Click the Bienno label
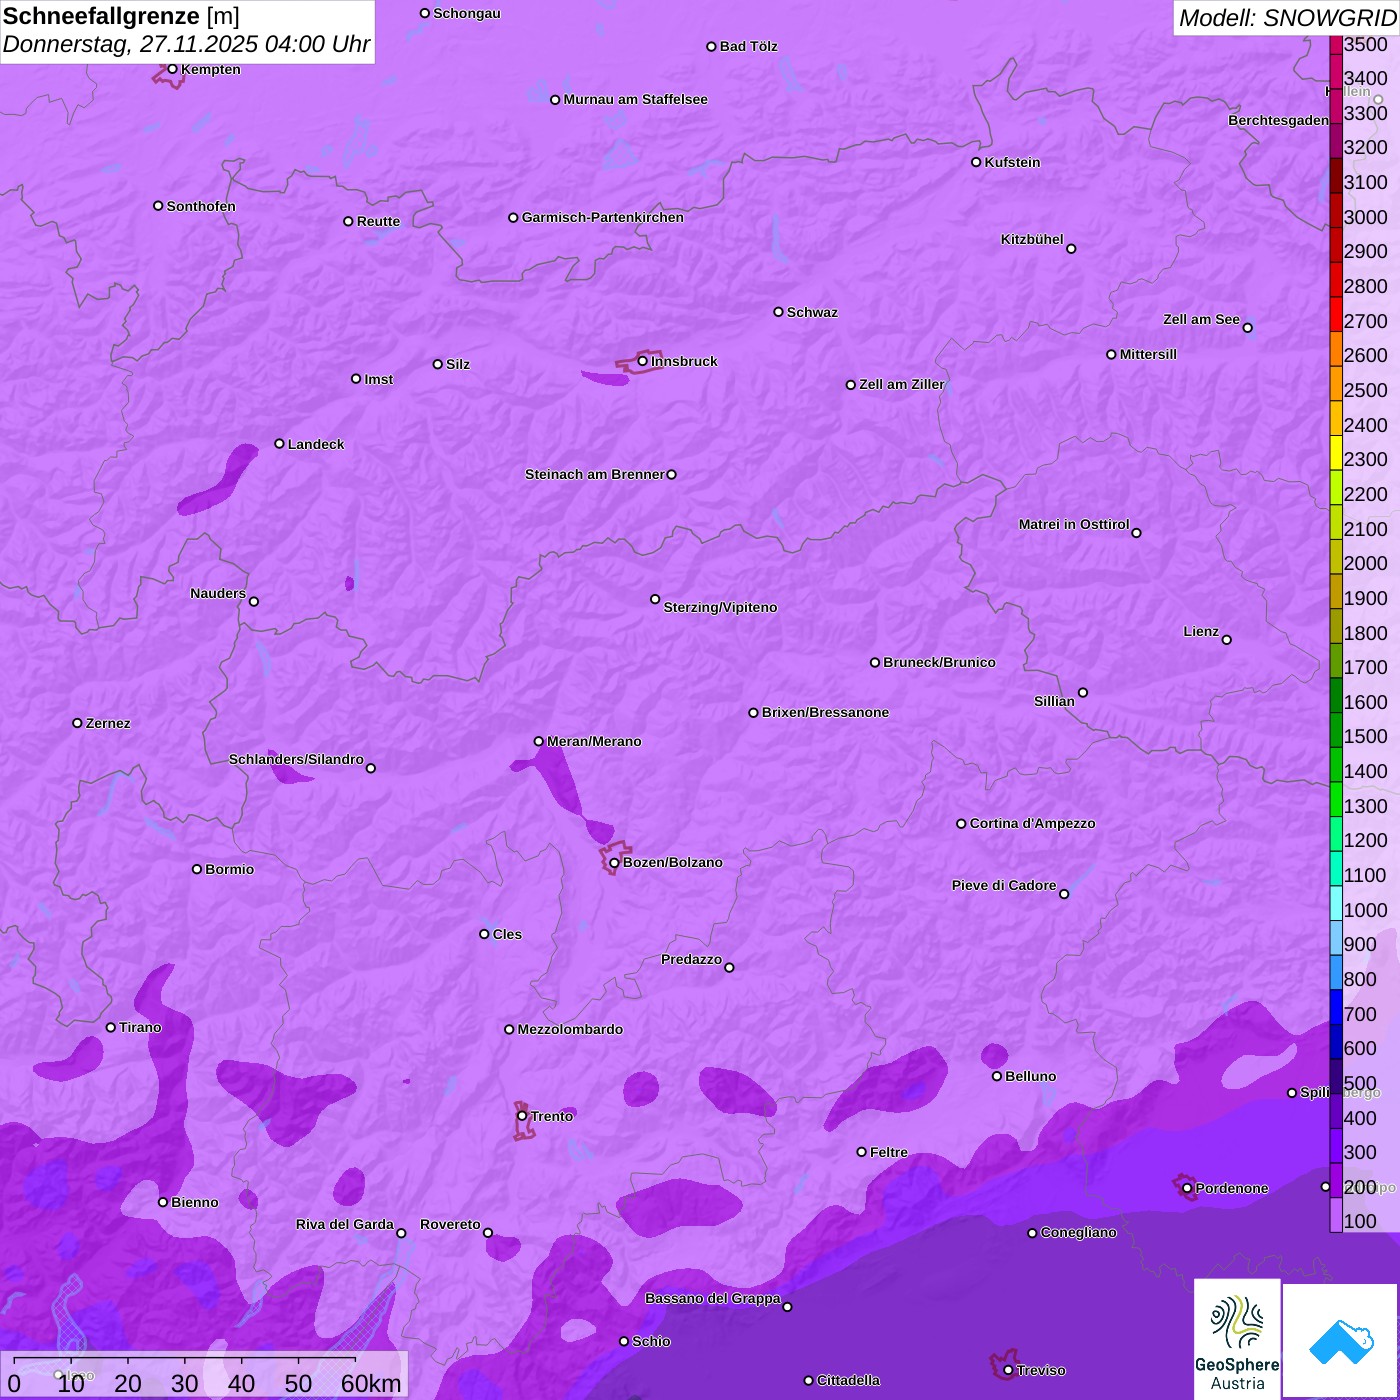This screenshot has width=1400, height=1400. tap(194, 1202)
